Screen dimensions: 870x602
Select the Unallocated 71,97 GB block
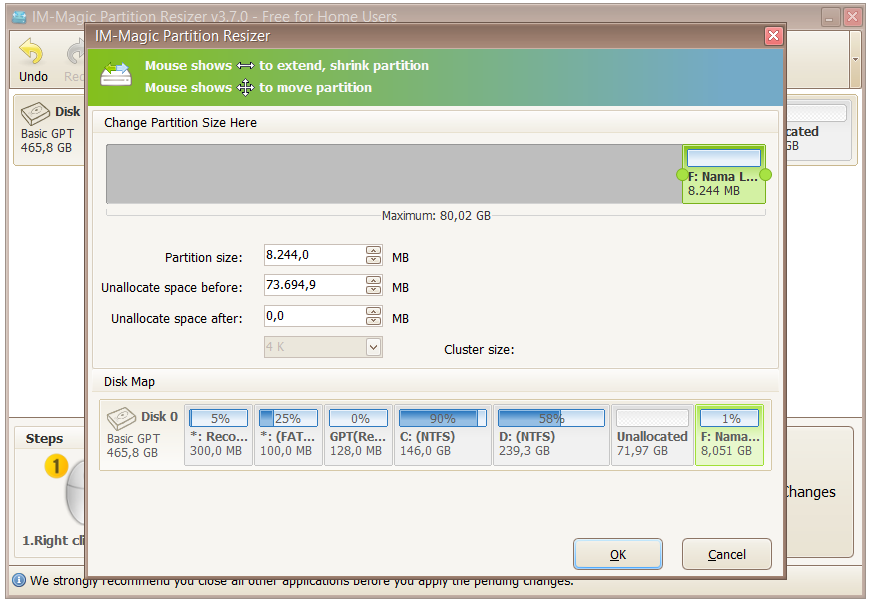[x=652, y=435]
